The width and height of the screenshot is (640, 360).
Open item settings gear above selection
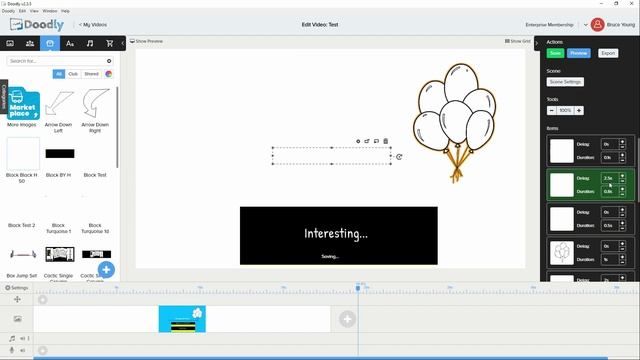[358, 141]
